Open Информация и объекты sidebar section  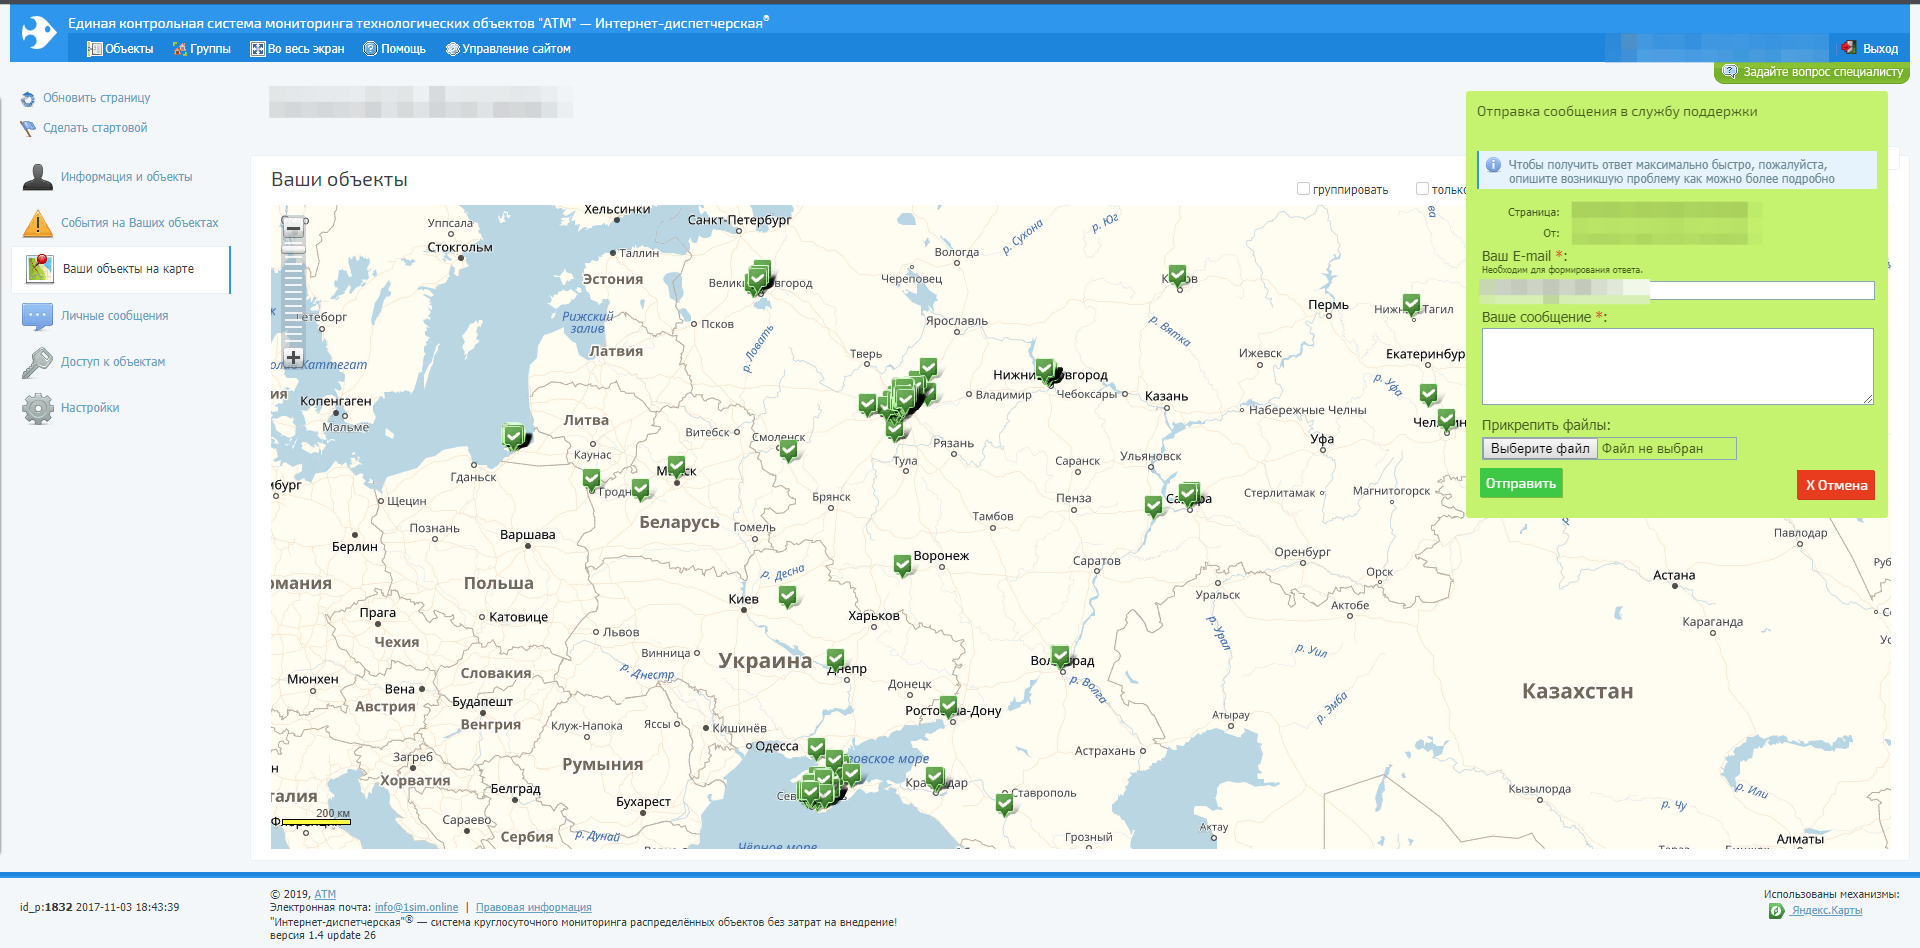click(x=125, y=177)
